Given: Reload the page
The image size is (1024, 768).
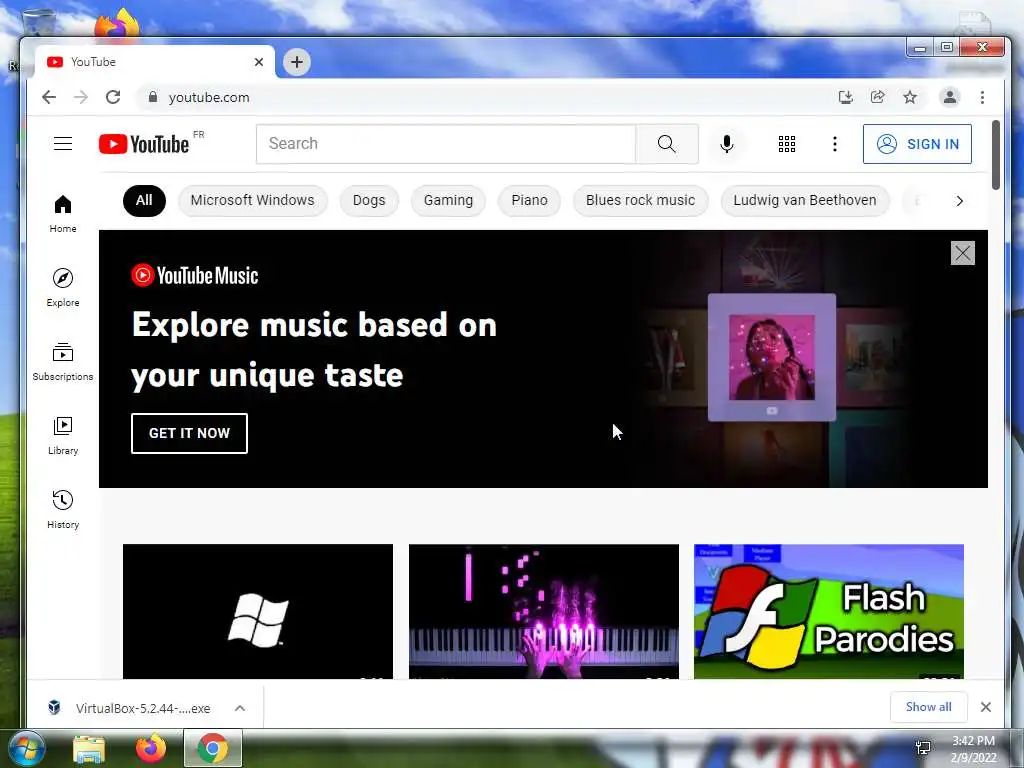Looking at the screenshot, I should pyautogui.click(x=113, y=97).
